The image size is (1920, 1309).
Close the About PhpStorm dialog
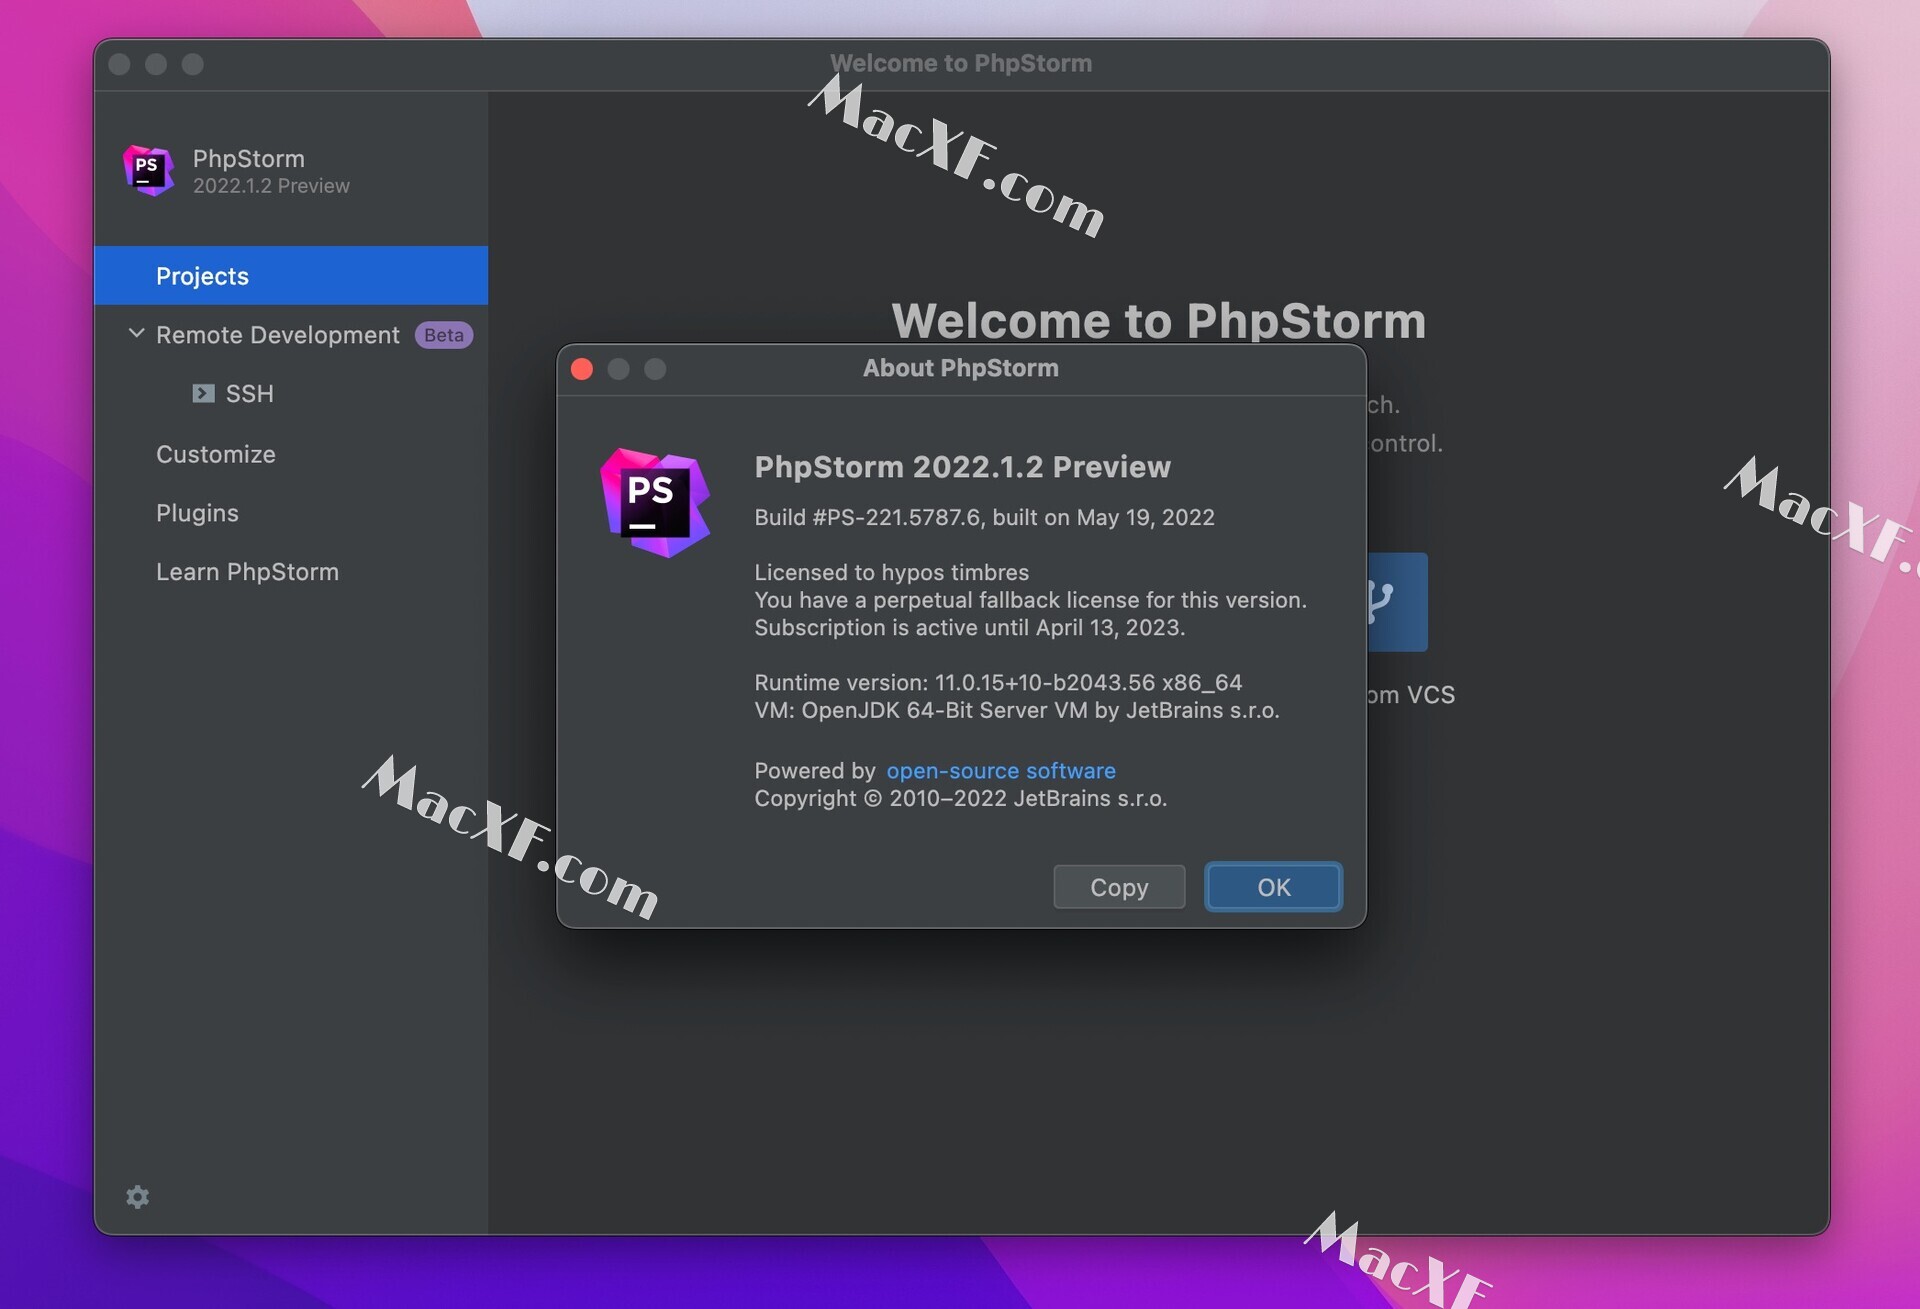[582, 369]
